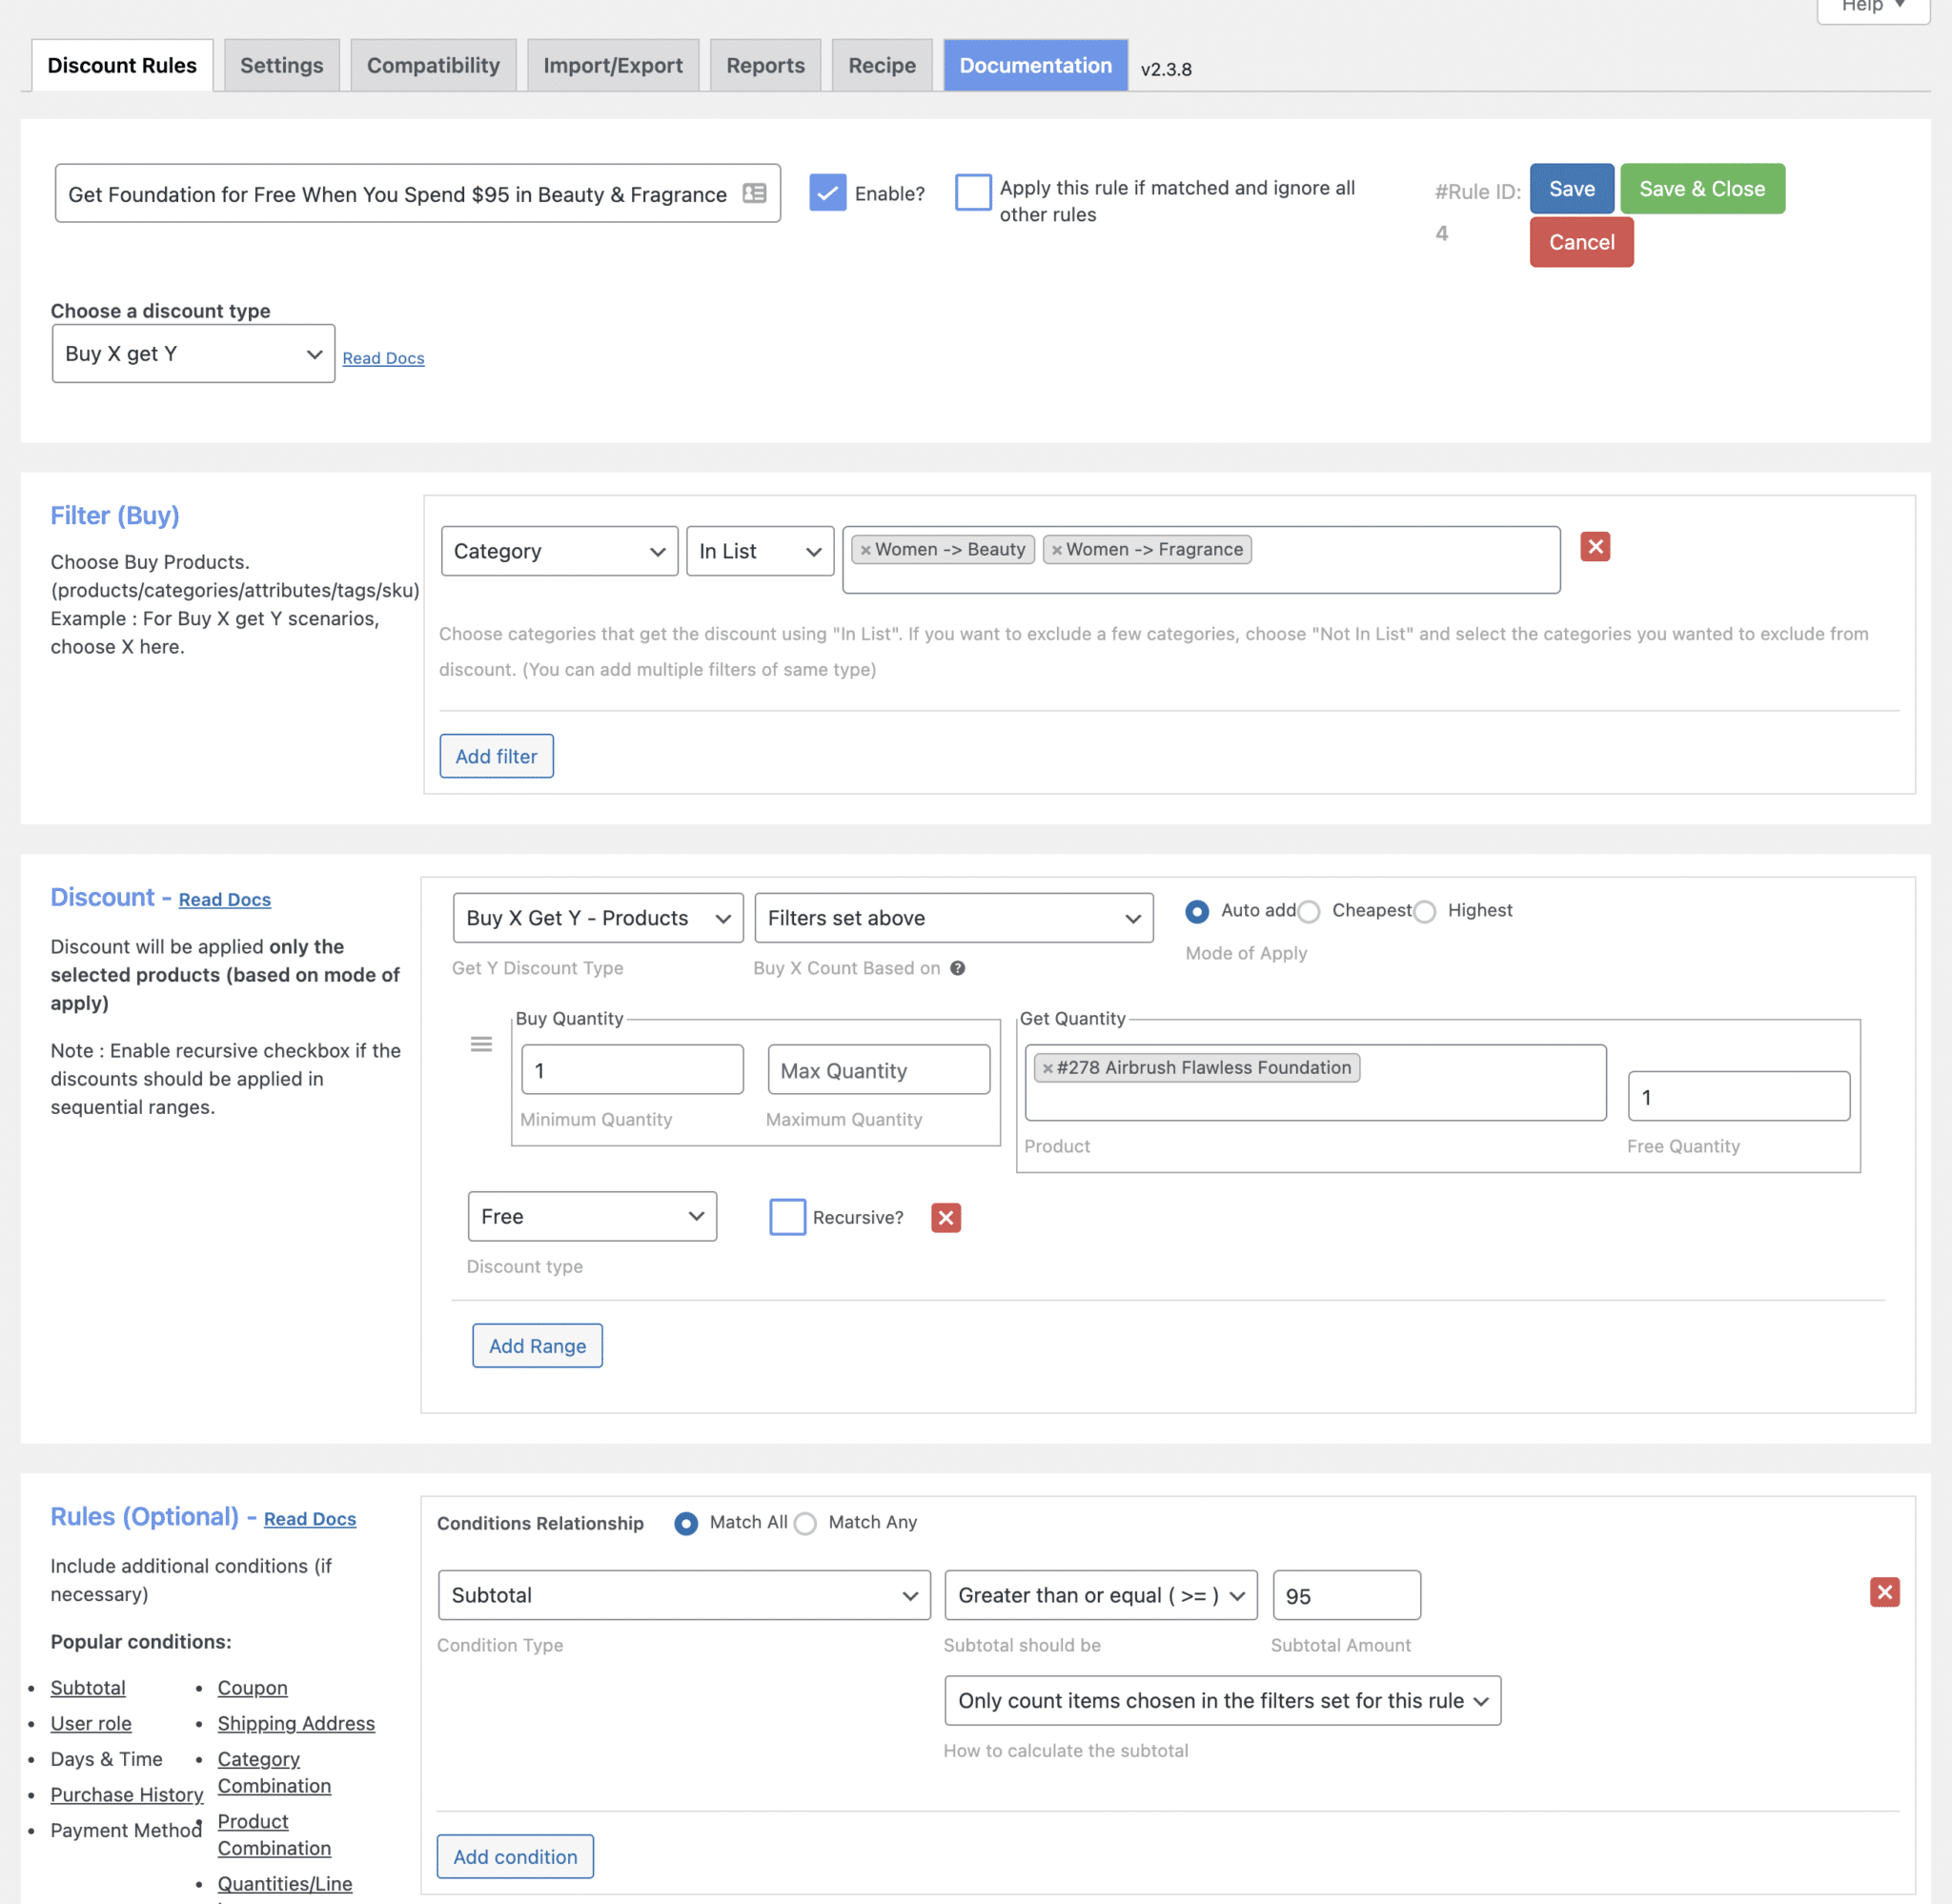The width and height of the screenshot is (1952, 1904).
Task: Click the Buy X Count help icon
Action: click(x=957, y=968)
